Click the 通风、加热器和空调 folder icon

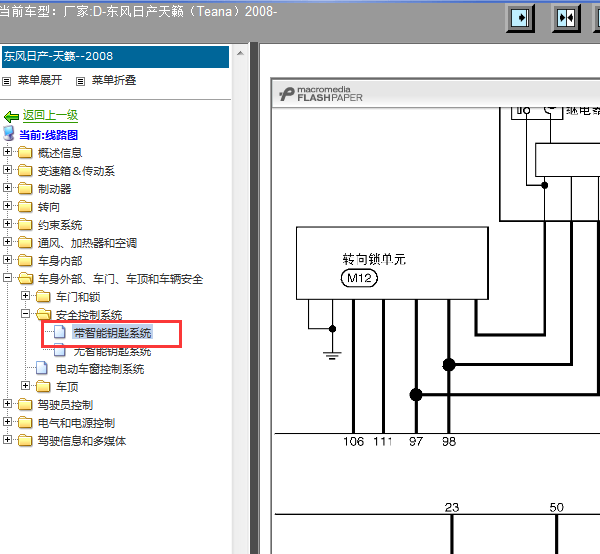[x=25, y=242]
